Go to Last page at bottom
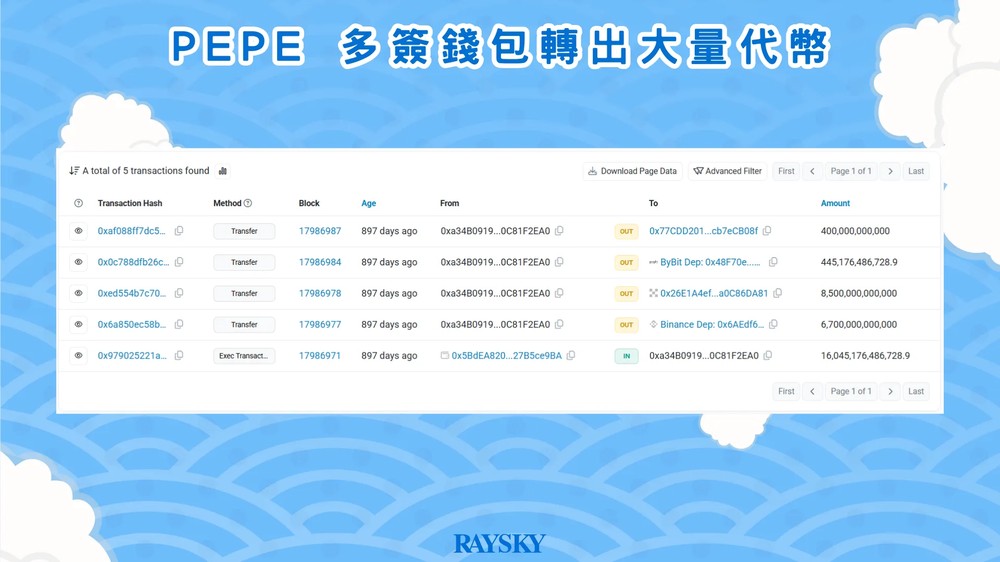The width and height of the screenshot is (1000, 562). pyautogui.click(x=916, y=391)
